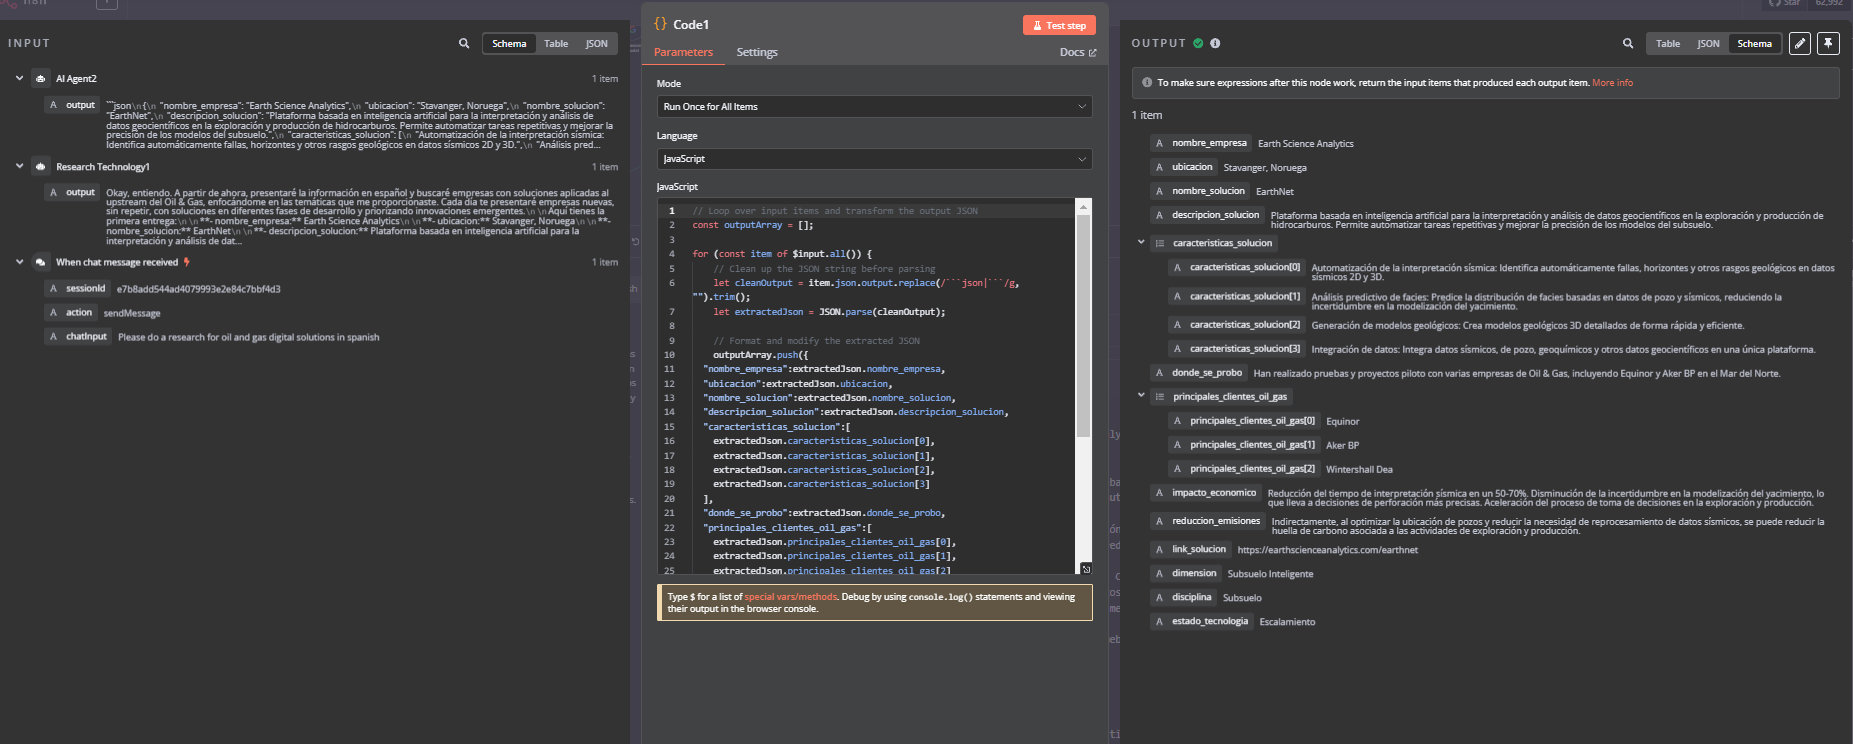Click the code editor expand icon at bottom corner
1853x744 pixels.
[x=1086, y=568]
